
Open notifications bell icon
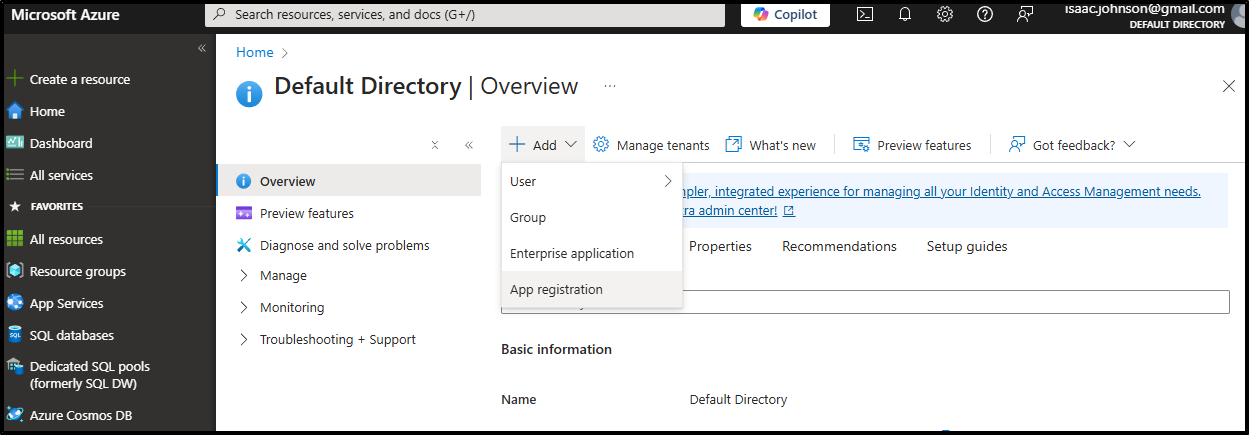905,14
